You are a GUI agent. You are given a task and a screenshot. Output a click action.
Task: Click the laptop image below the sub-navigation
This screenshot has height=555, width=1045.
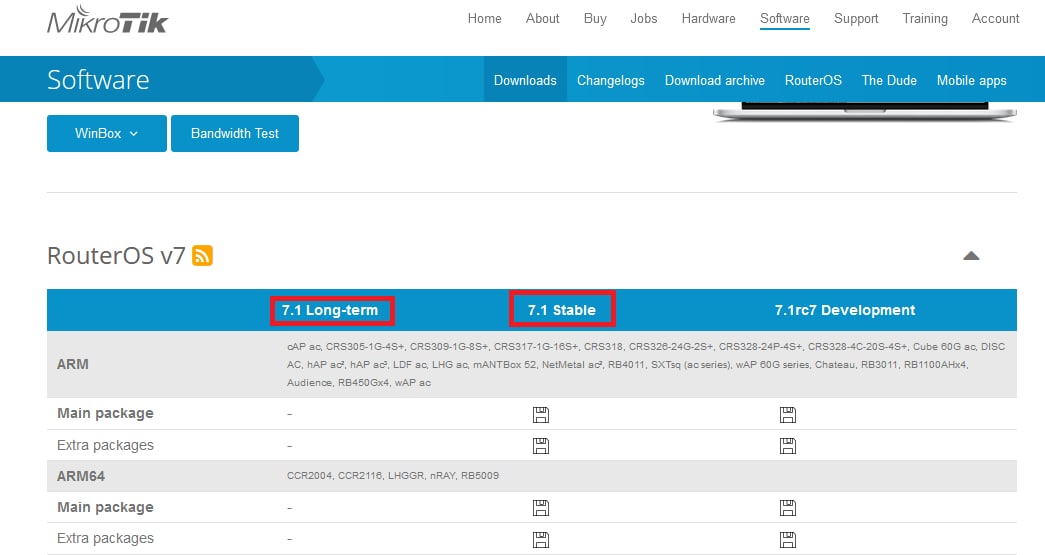click(x=864, y=111)
